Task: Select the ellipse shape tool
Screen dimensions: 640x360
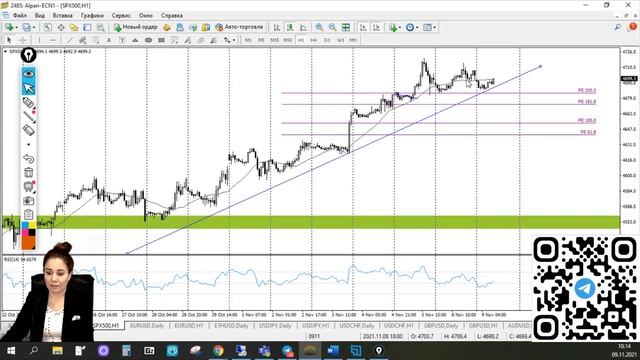Action: click(148, 40)
